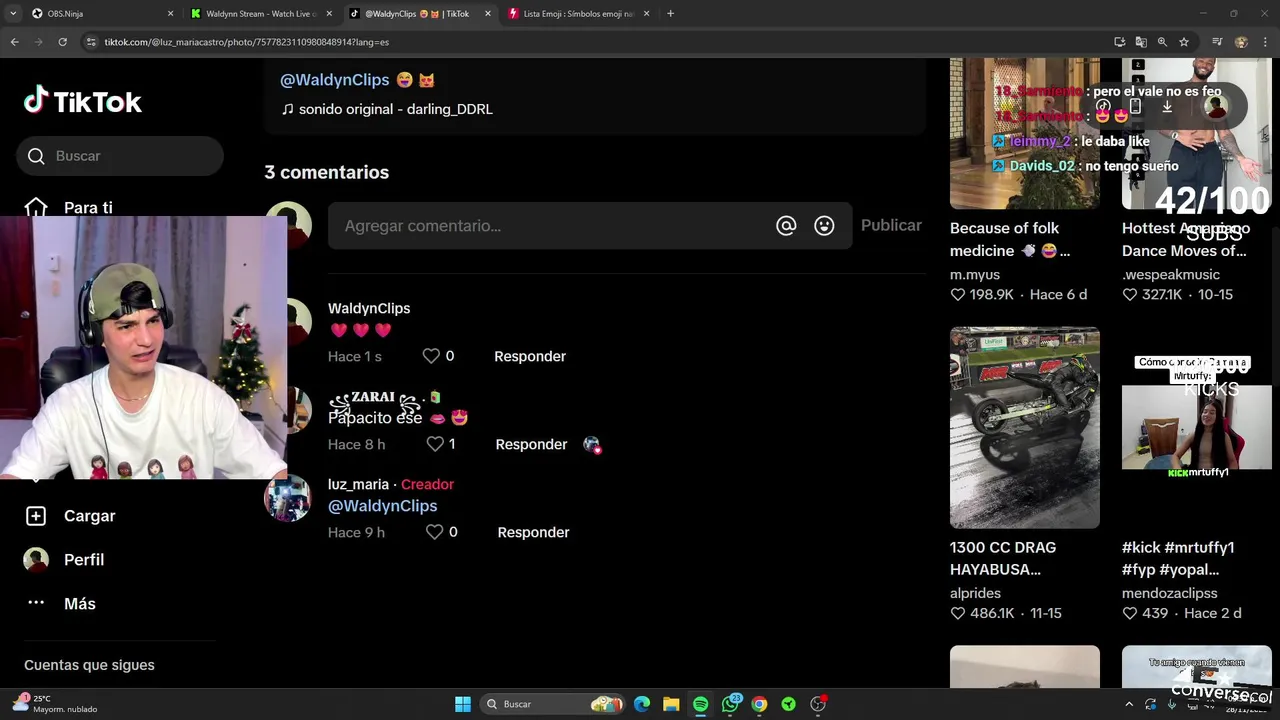
Task: Reply to the luz_maria comment
Action: [533, 532]
